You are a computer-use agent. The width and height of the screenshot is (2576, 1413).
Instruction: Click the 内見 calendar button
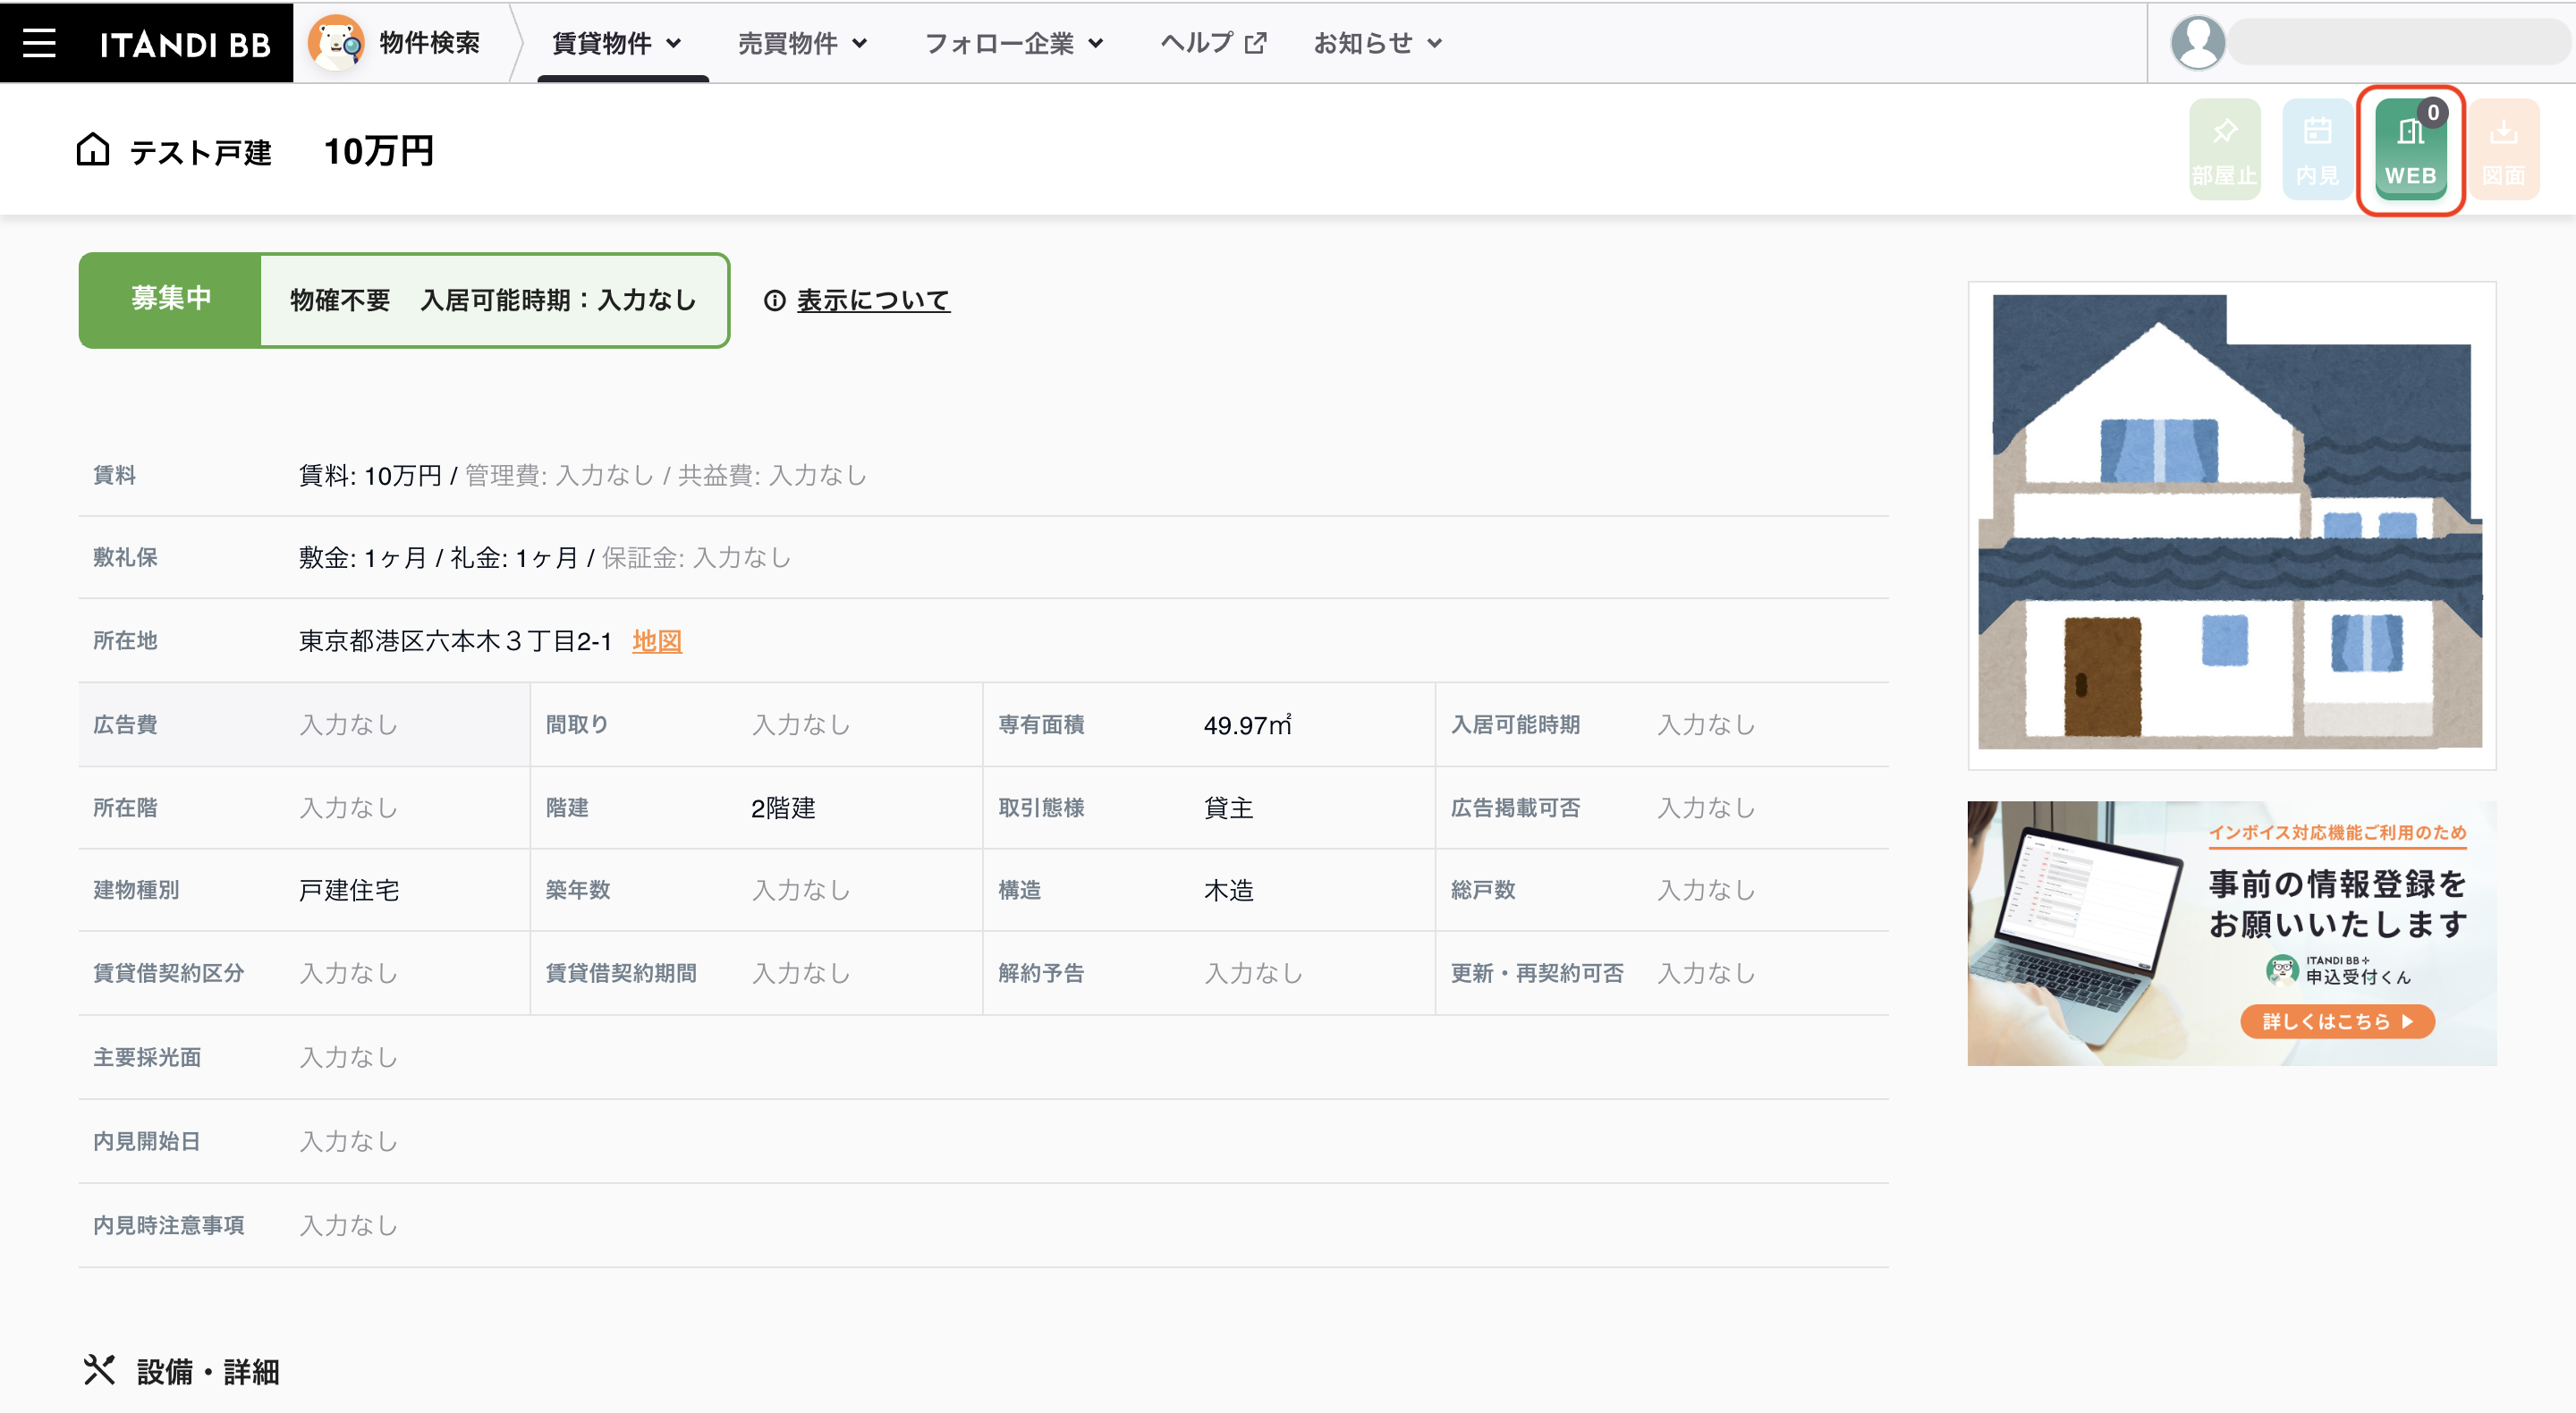2317,150
